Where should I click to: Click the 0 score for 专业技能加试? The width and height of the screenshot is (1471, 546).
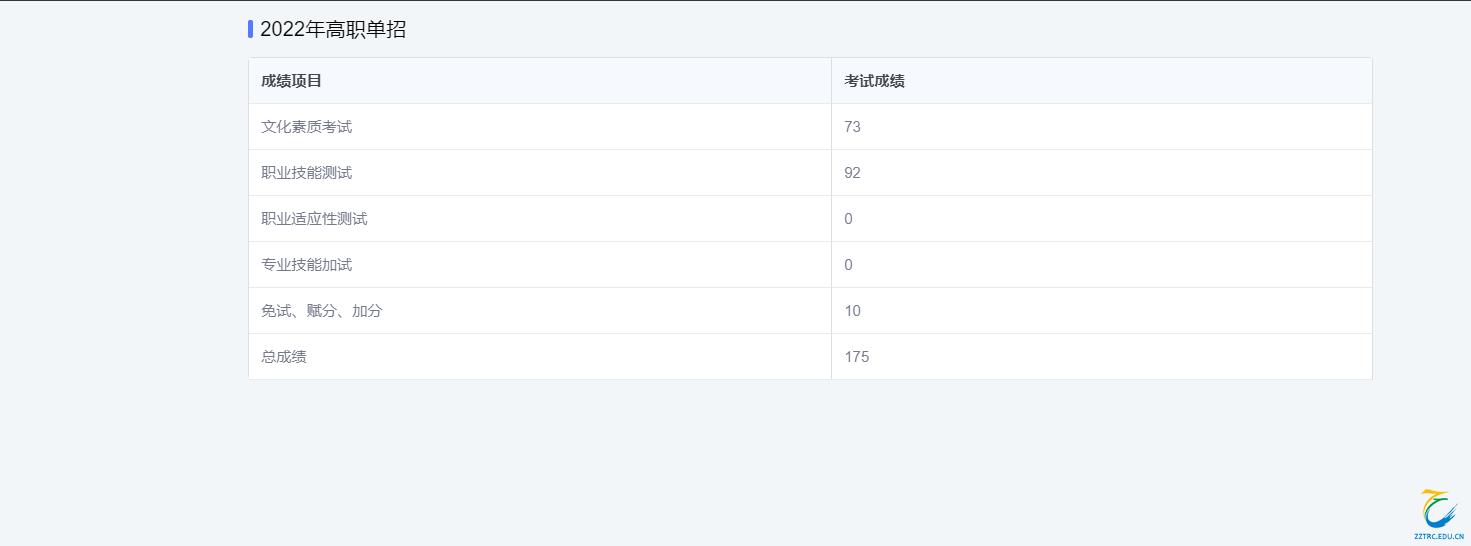tap(848, 265)
